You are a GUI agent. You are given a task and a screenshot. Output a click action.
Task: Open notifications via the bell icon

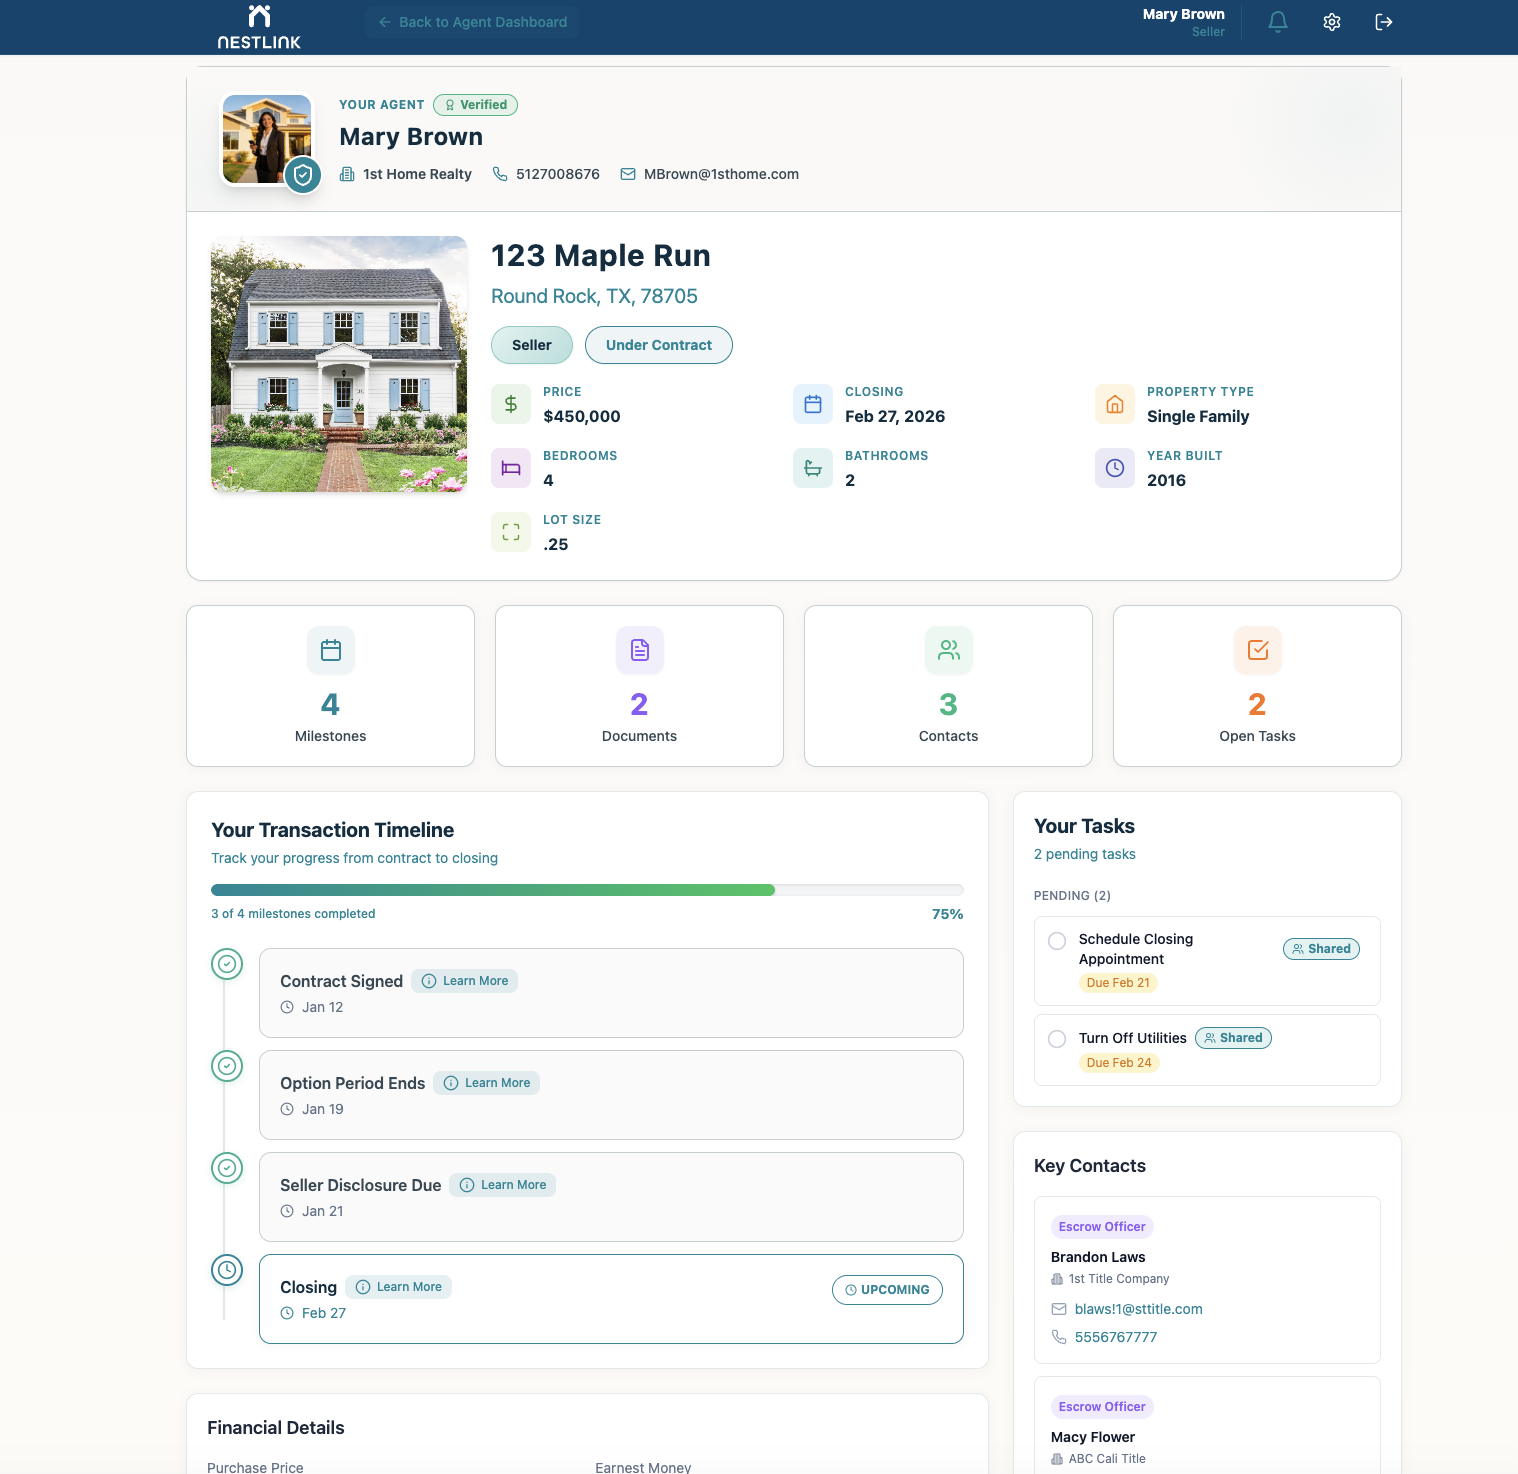pos(1277,21)
